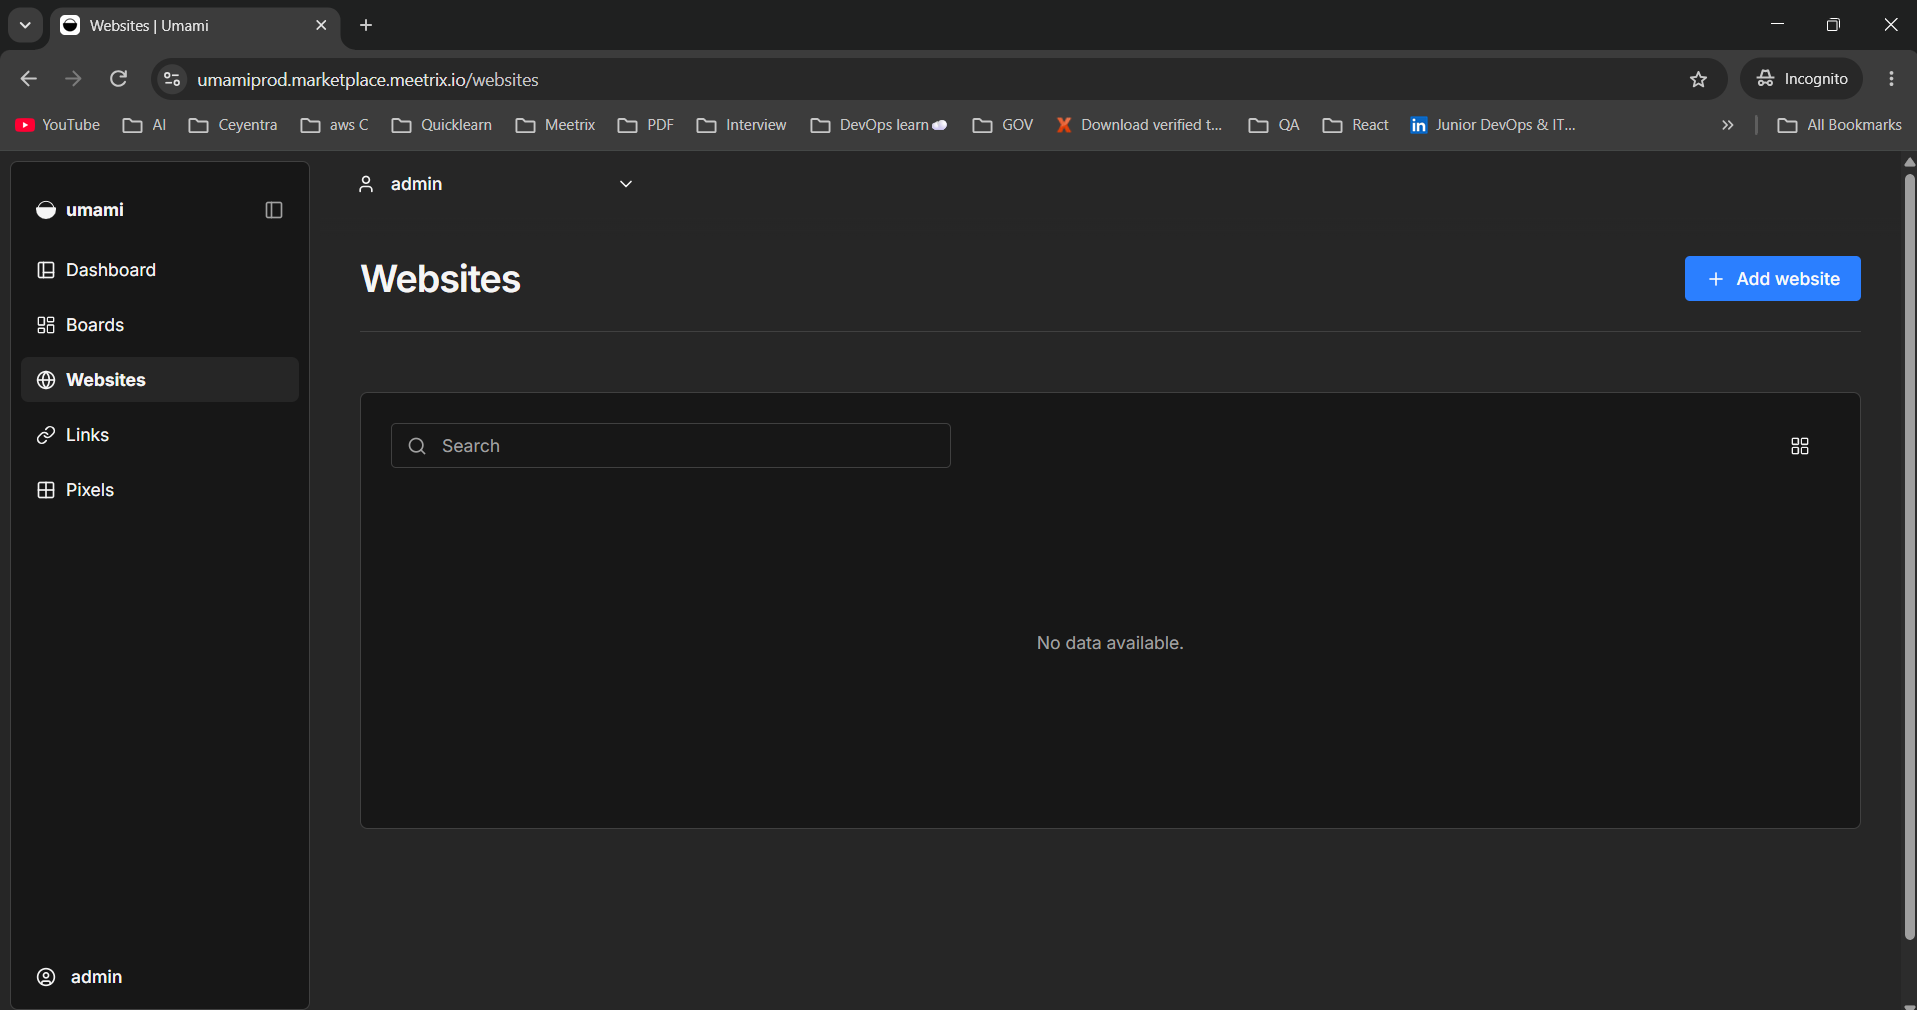Image resolution: width=1917 pixels, height=1010 pixels.
Task: Open the Links page
Action: 160,435
